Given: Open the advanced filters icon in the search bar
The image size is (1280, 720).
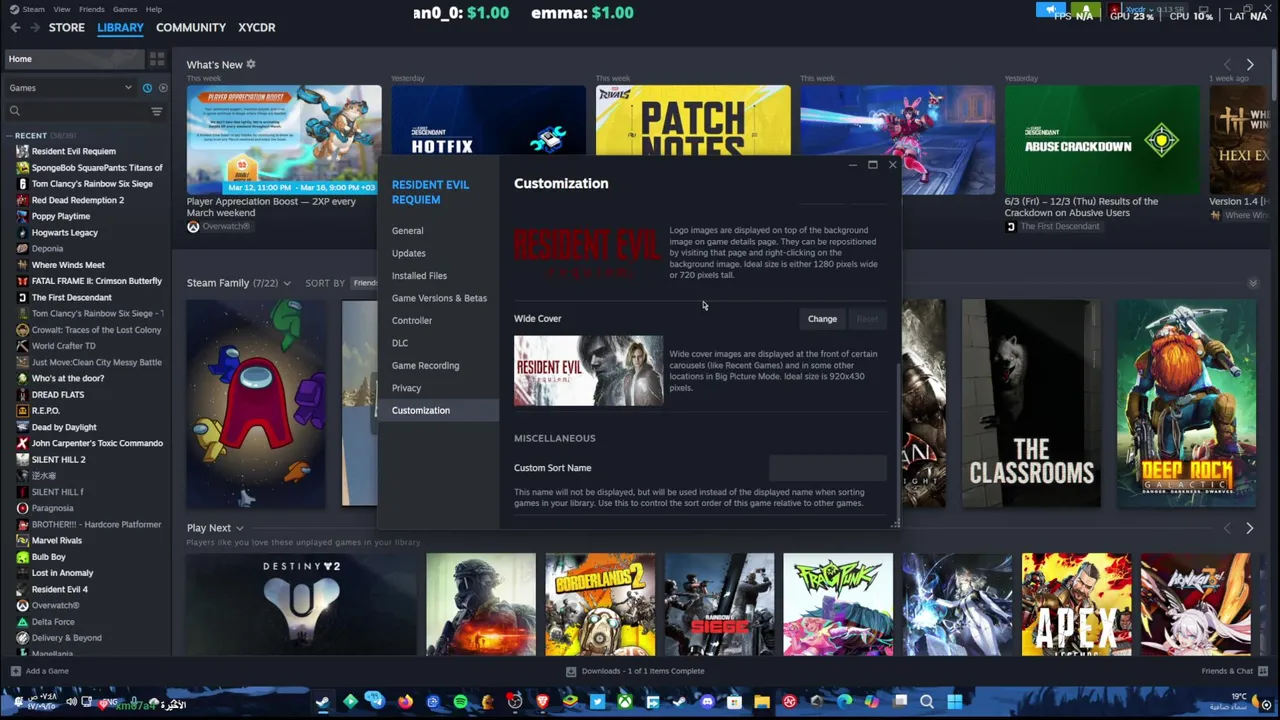Looking at the screenshot, I should (x=156, y=111).
